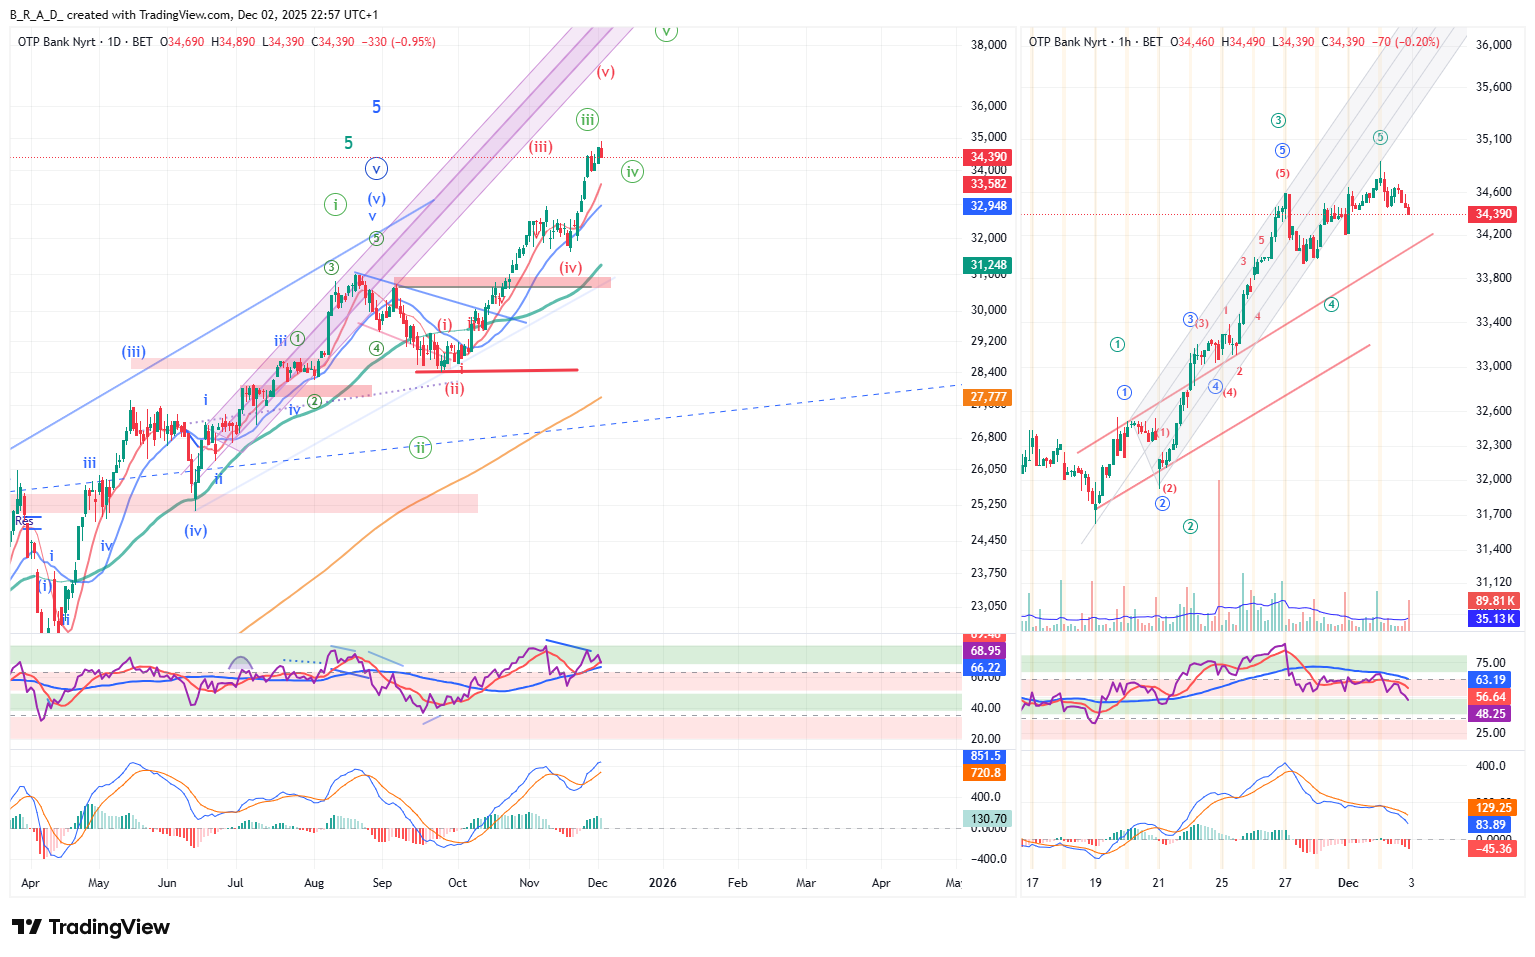Click the red (iii) wave label on daily chart

click(x=541, y=147)
